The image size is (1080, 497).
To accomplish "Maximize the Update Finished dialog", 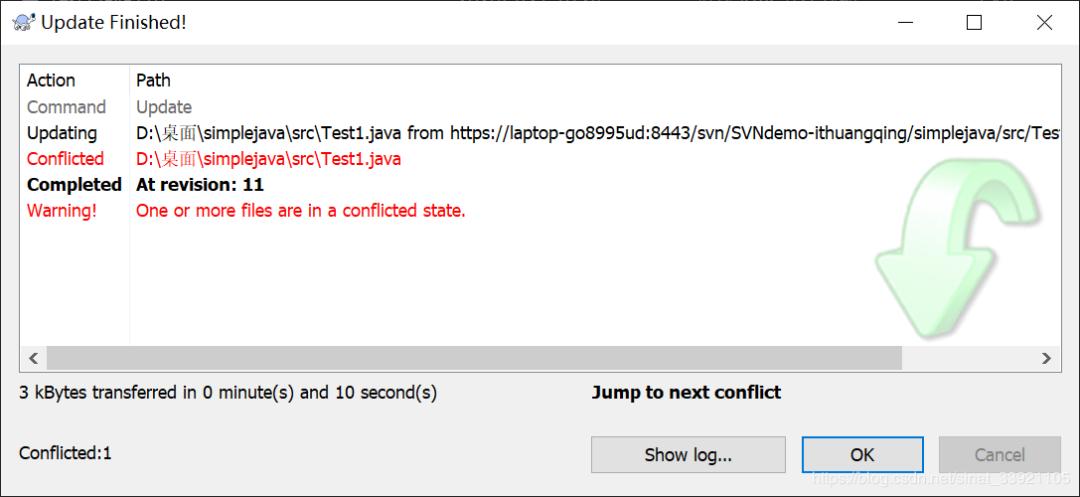I will point(974,22).
